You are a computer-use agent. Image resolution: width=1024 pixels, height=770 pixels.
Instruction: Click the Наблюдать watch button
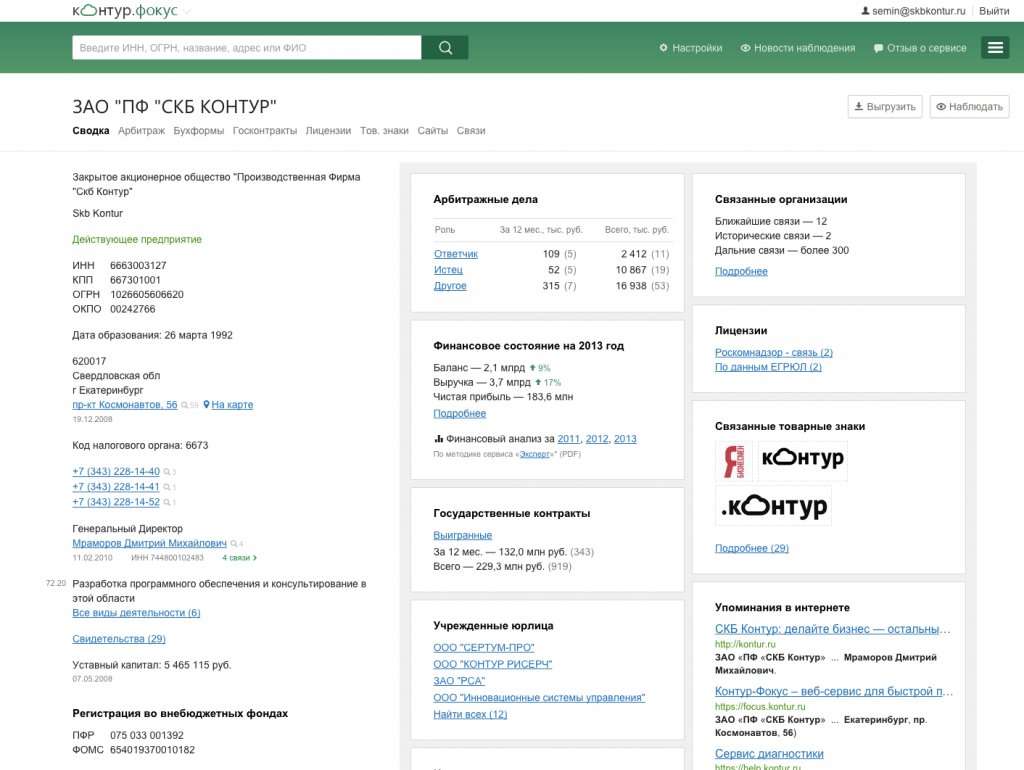tap(969, 106)
